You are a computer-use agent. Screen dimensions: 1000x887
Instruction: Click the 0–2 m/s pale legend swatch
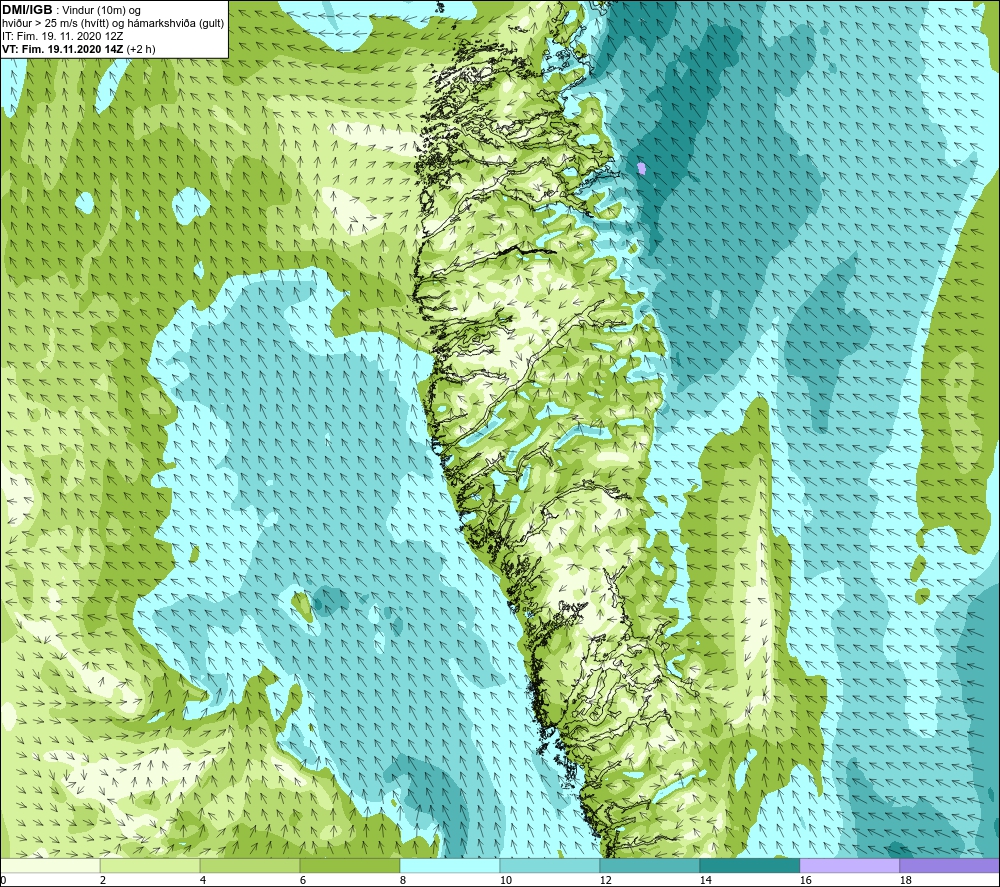point(50,865)
